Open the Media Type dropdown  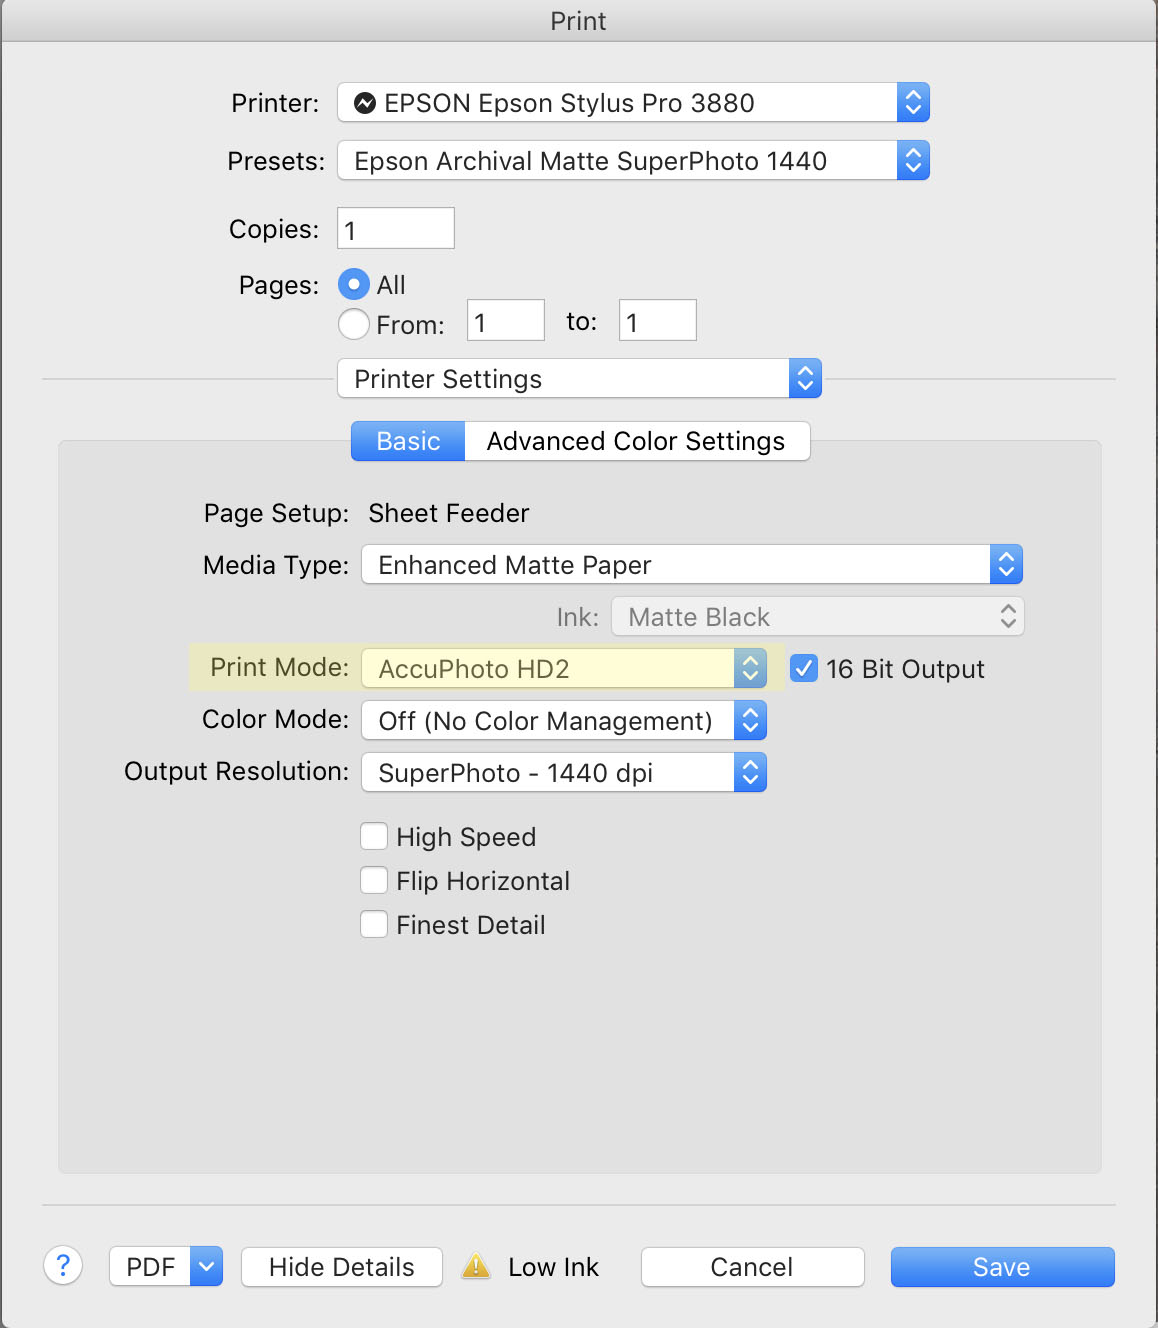(691, 565)
